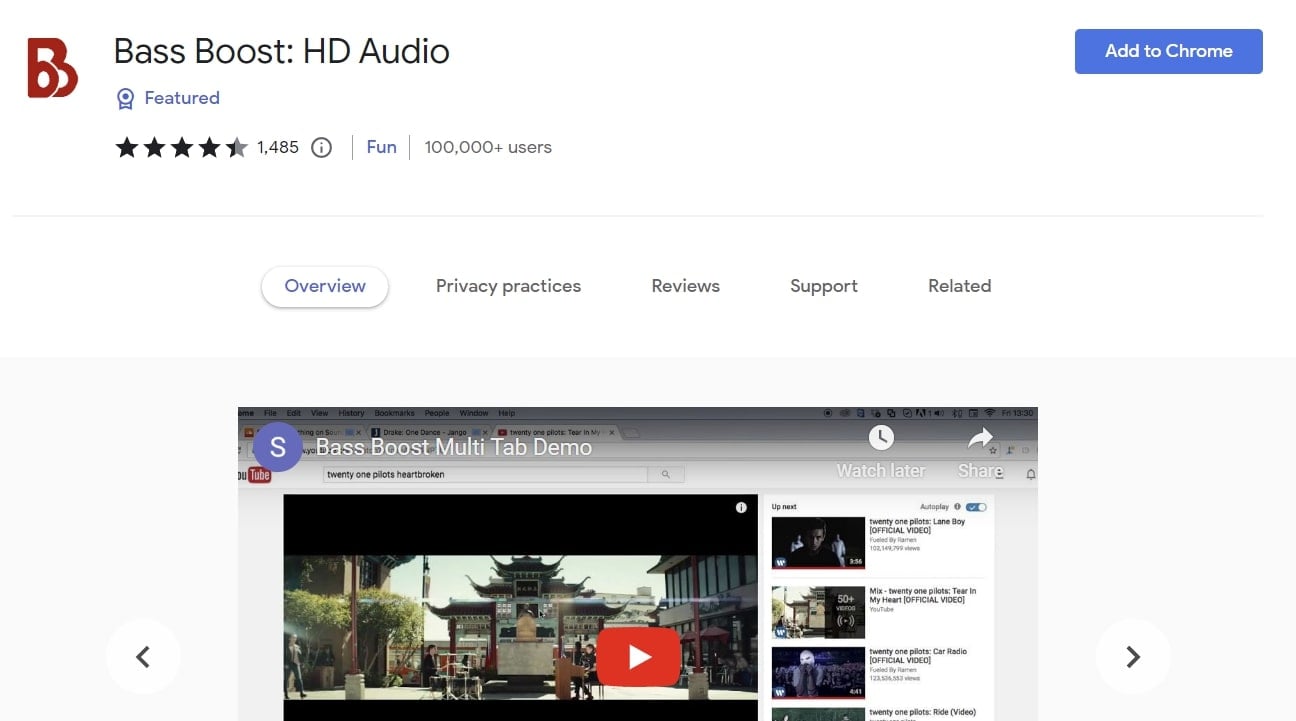The image size is (1296, 721).
Task: Click the magnifier in the YouTube search bar
Action: [666, 475]
